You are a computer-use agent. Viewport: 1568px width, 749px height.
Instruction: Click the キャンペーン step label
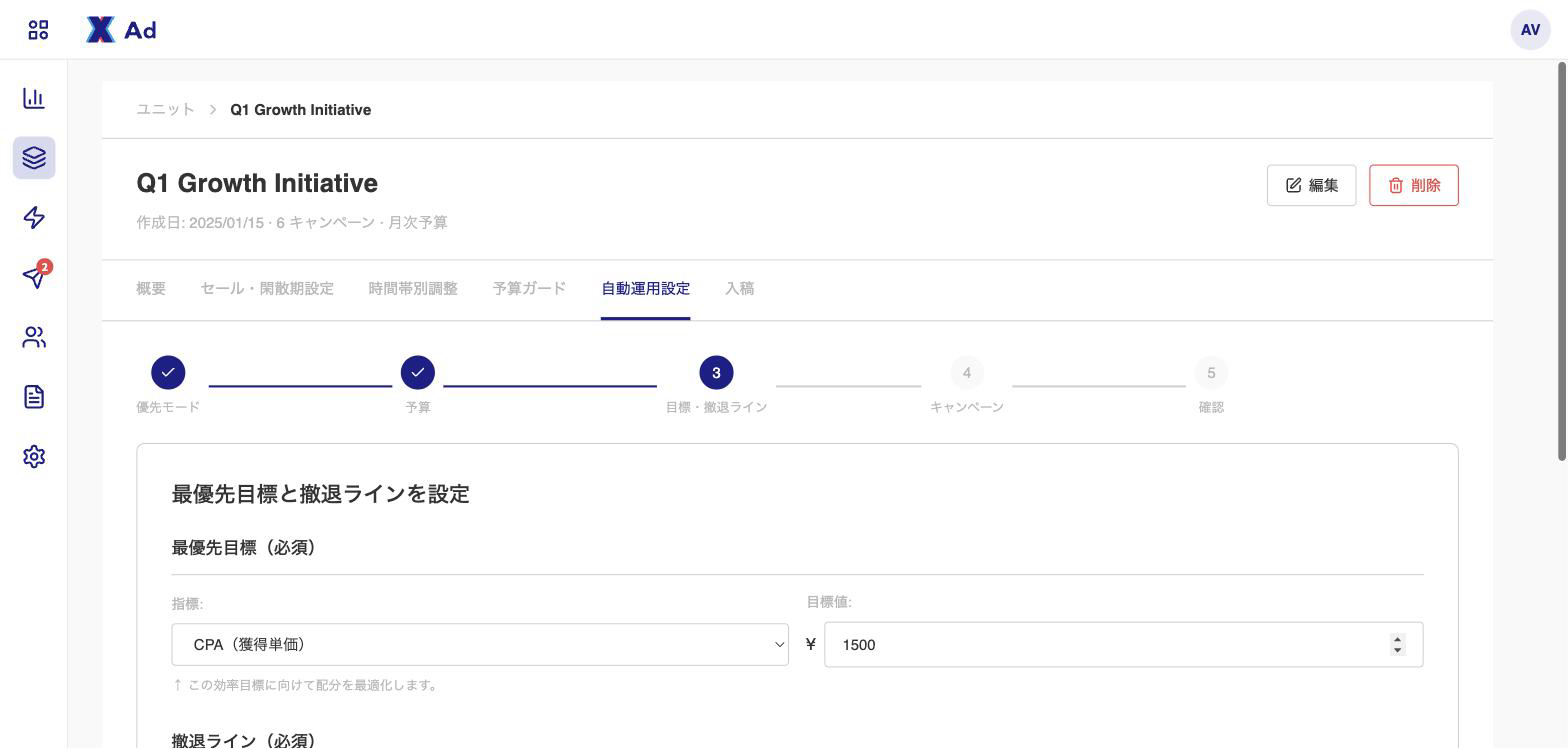click(x=967, y=407)
